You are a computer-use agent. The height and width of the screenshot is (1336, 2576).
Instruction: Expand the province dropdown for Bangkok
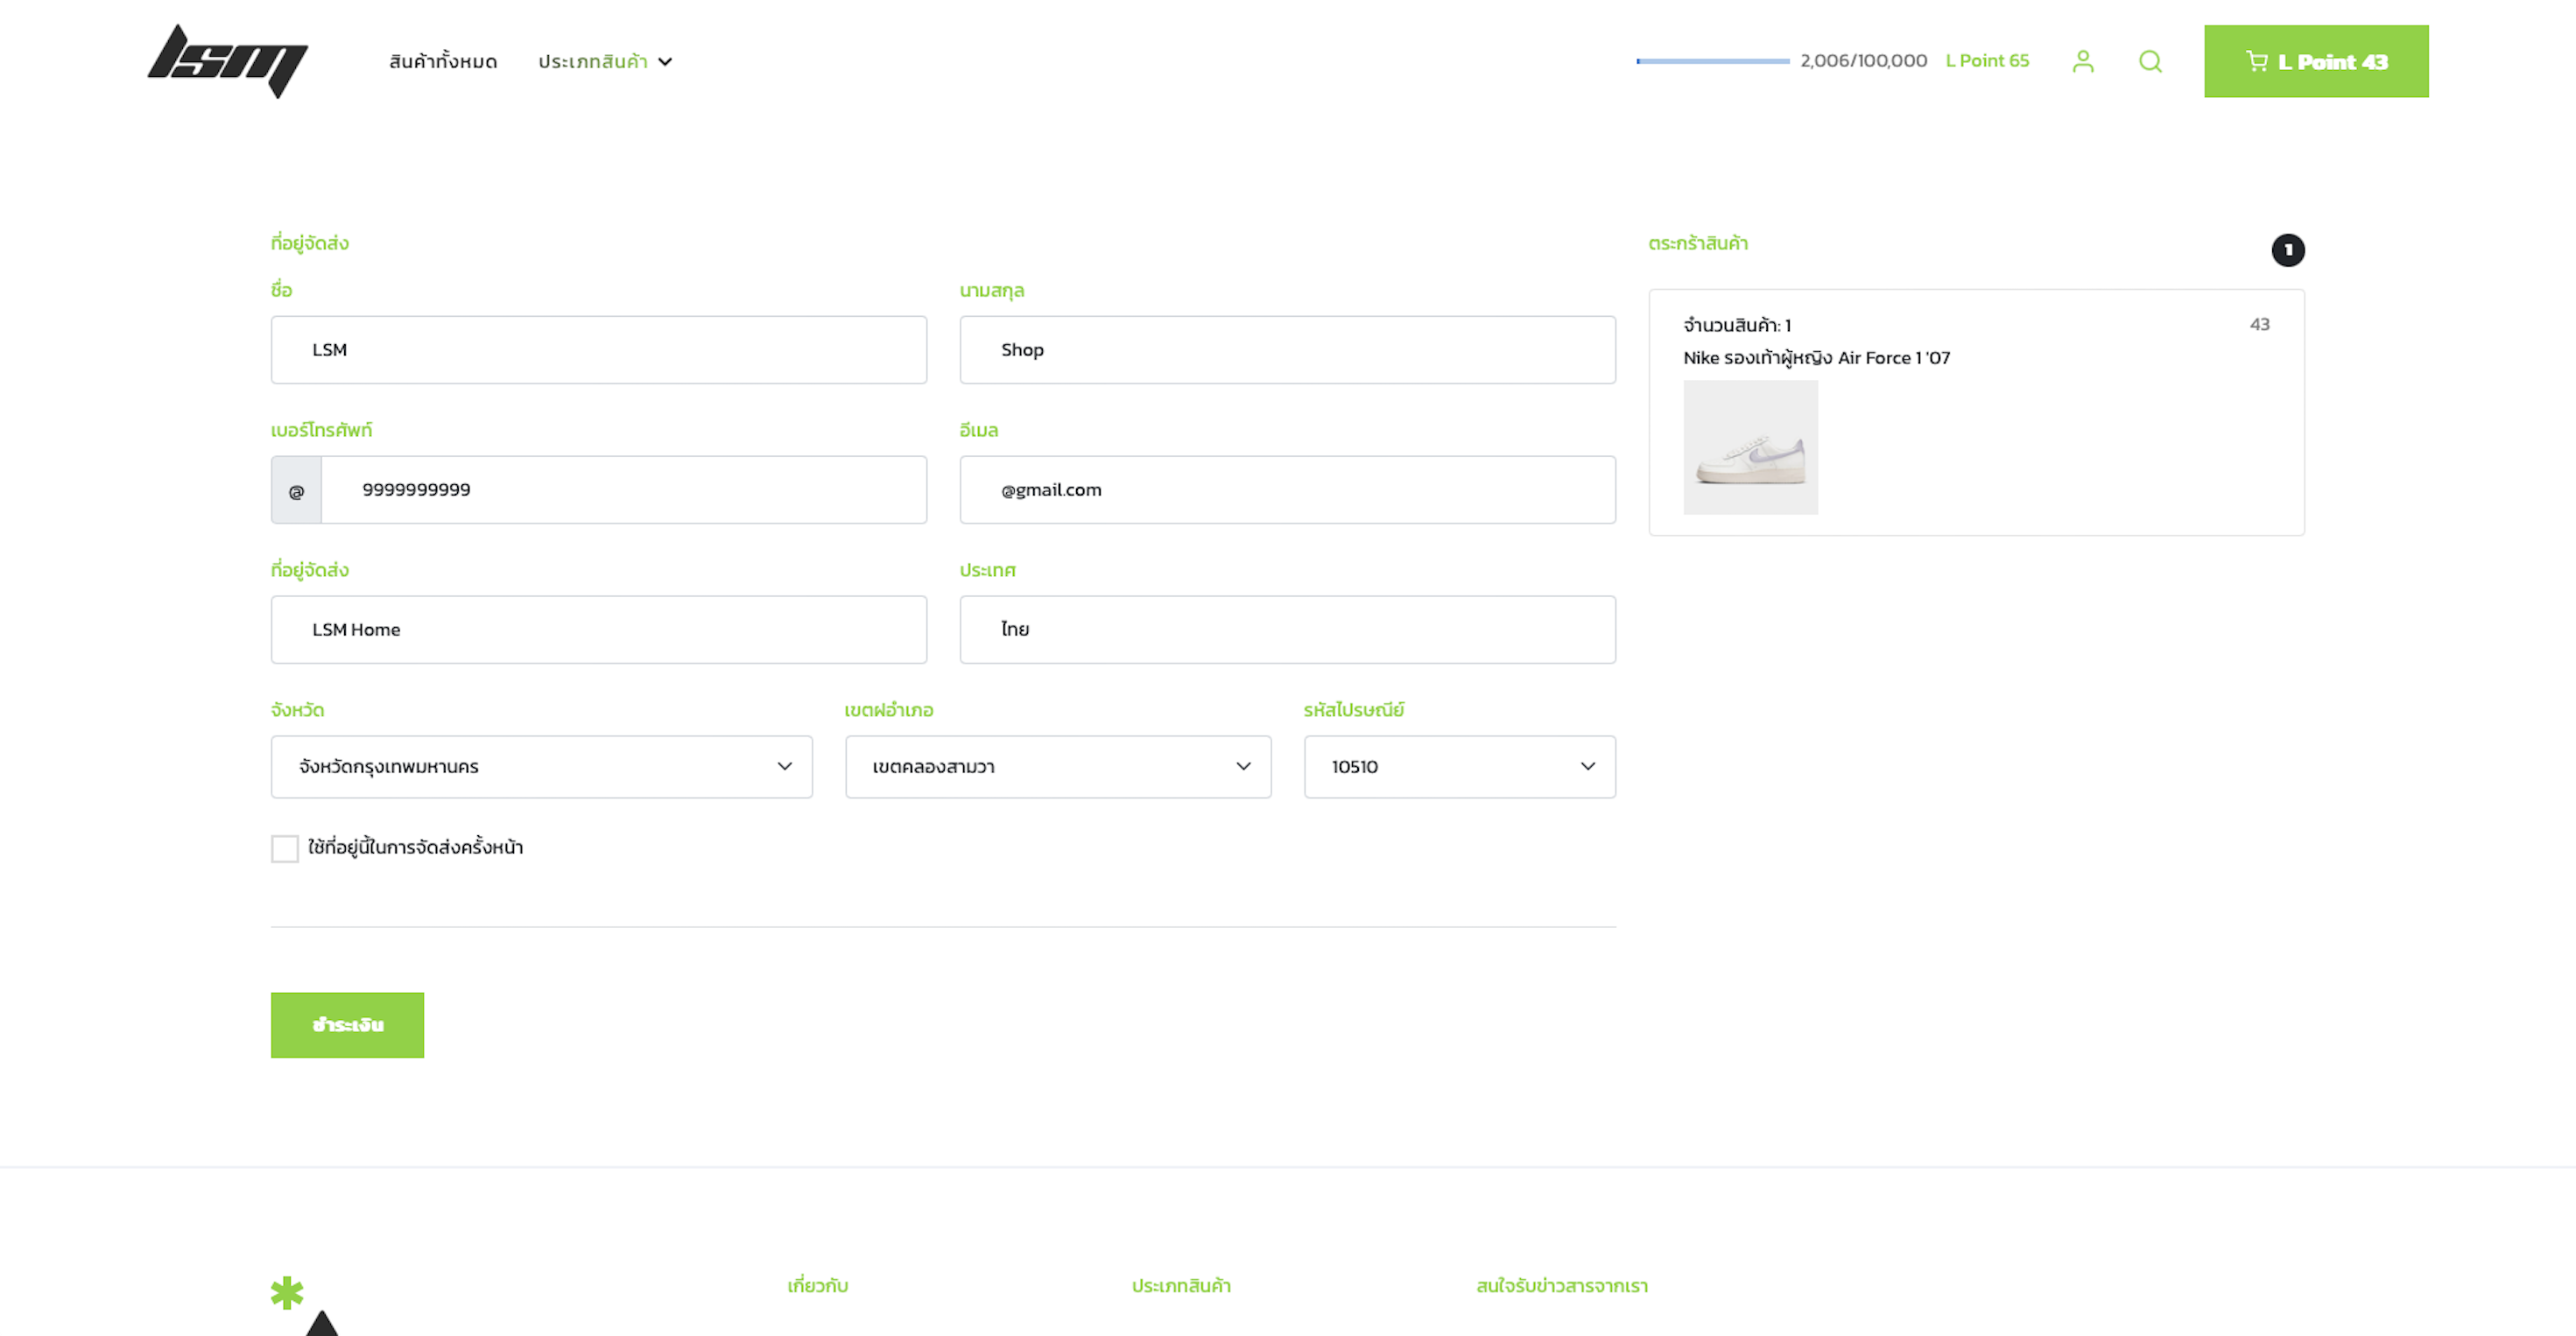pos(541,767)
